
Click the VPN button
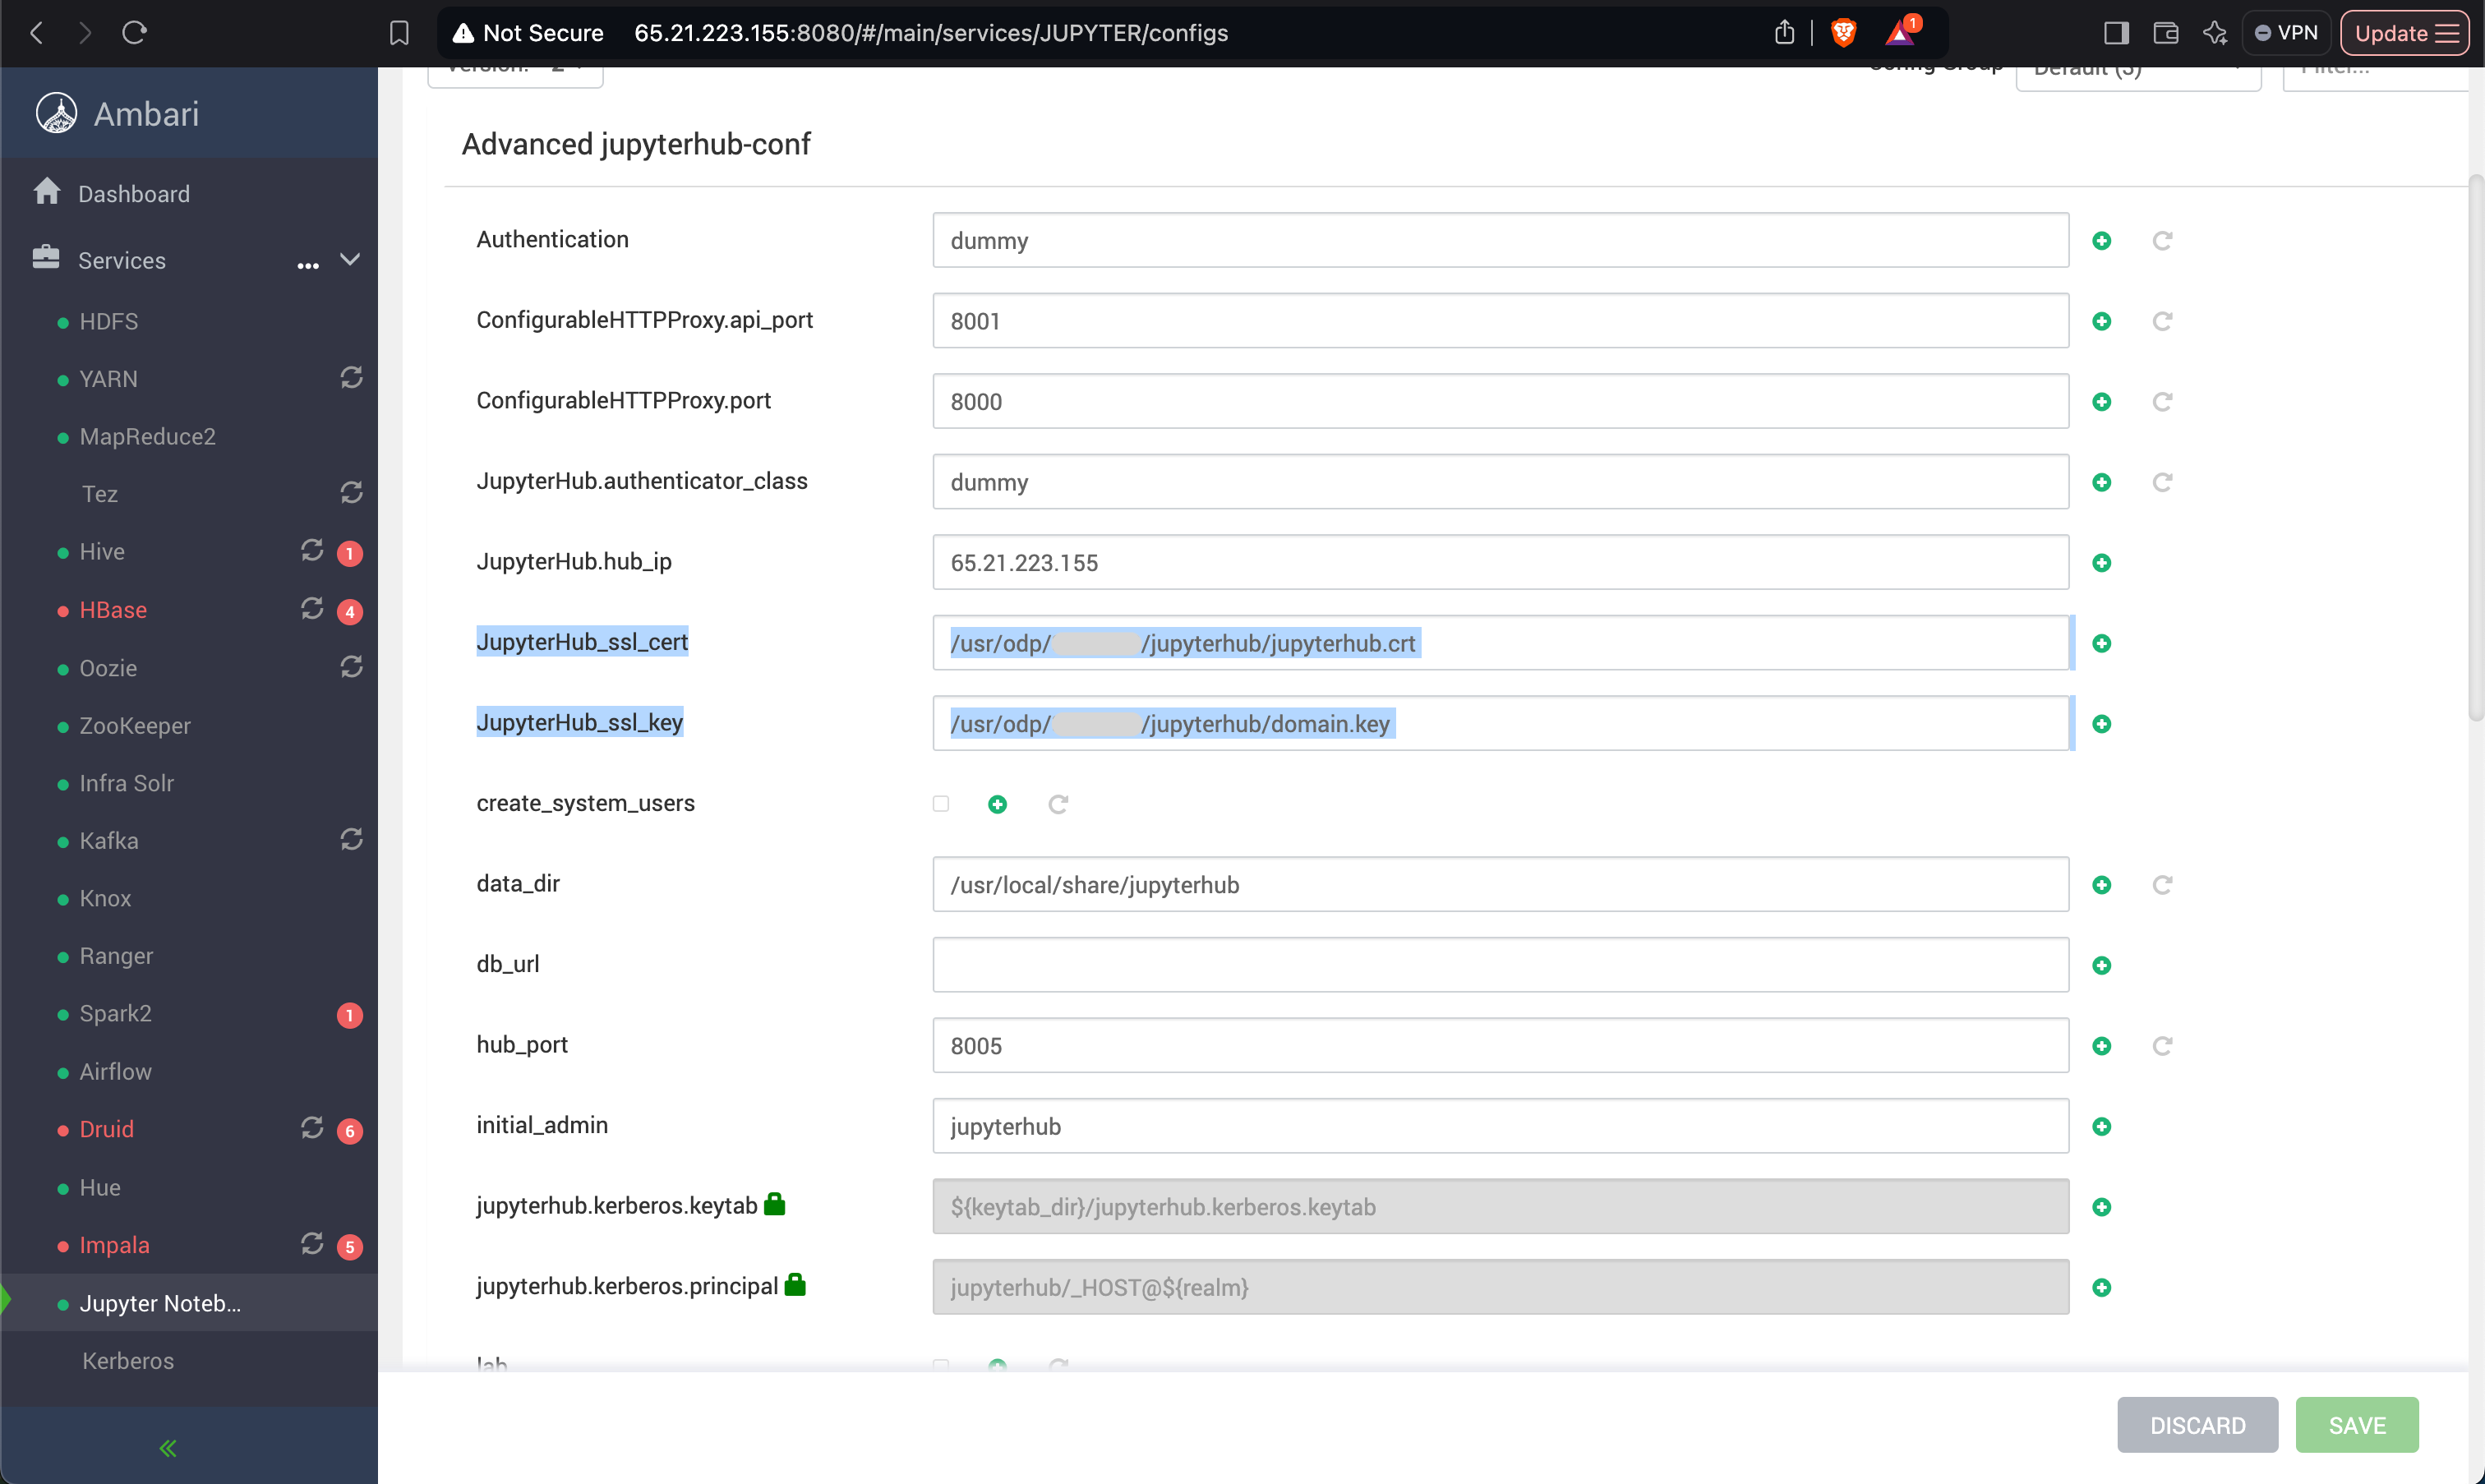tap(2286, 33)
